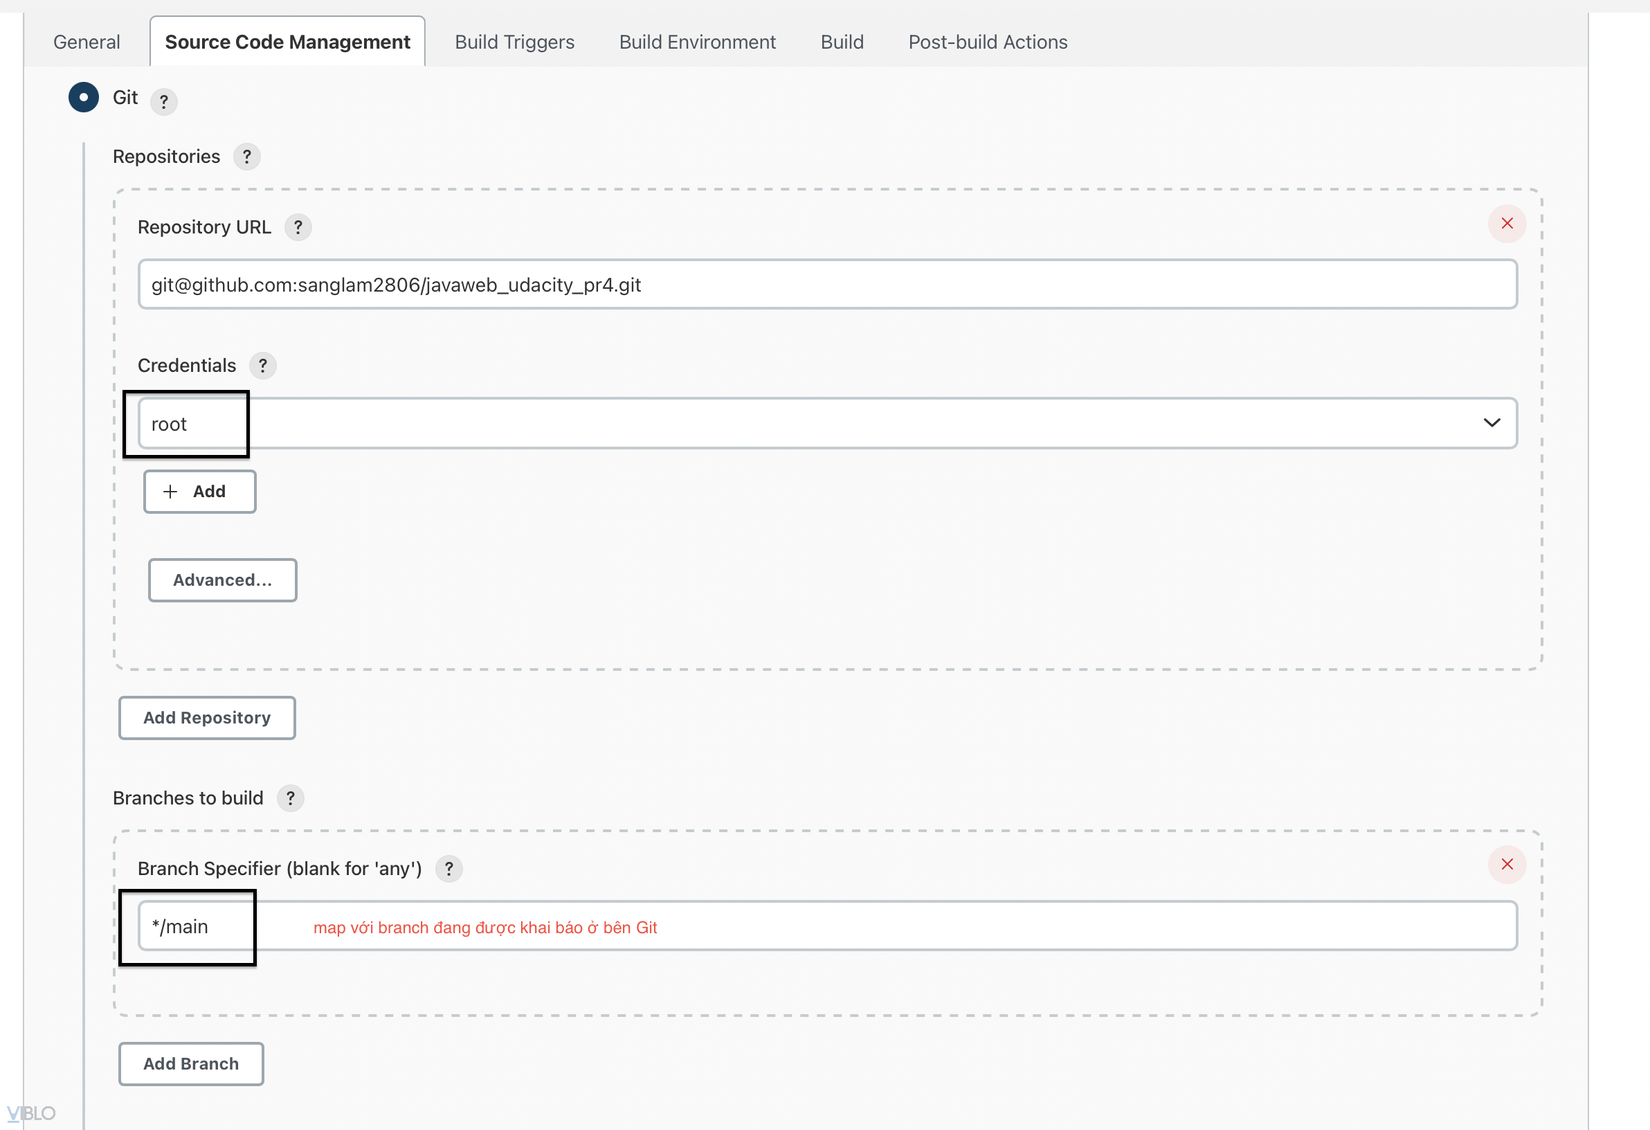This screenshot has height=1130, width=1650.
Task: Go to the Build Environment tab
Action: click(x=697, y=42)
